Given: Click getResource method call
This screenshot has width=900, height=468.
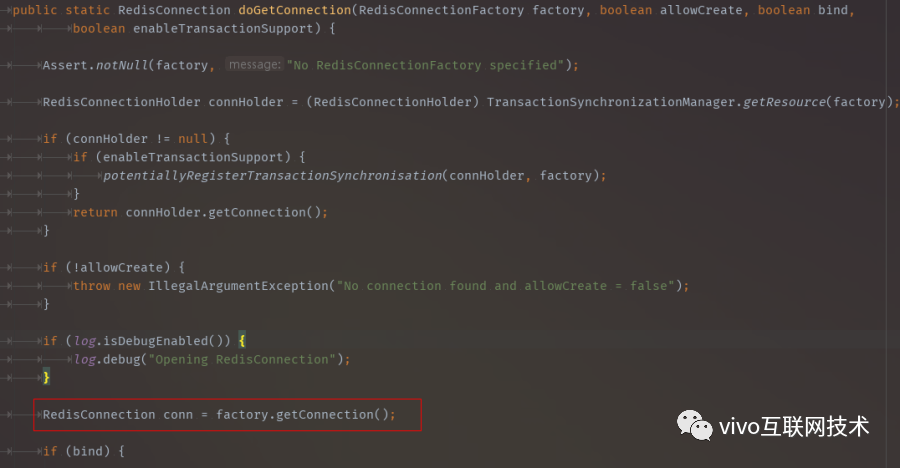Looking at the screenshot, I should click(784, 102).
